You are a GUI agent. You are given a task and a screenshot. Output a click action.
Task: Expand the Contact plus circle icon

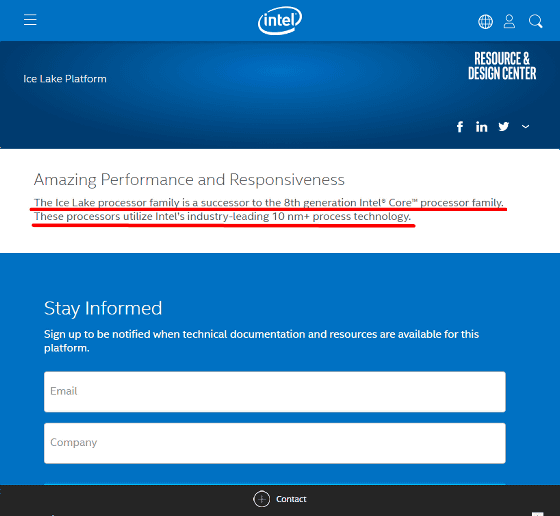[x=261, y=499]
